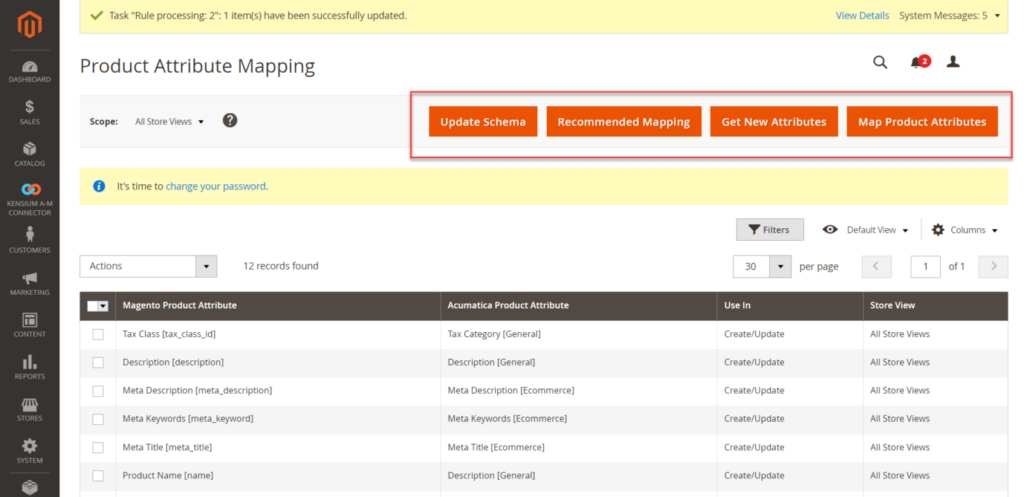Image resolution: width=1024 pixels, height=497 pixels.
Task: Open the select-all checkbox dropdown in header
Action: tap(103, 306)
